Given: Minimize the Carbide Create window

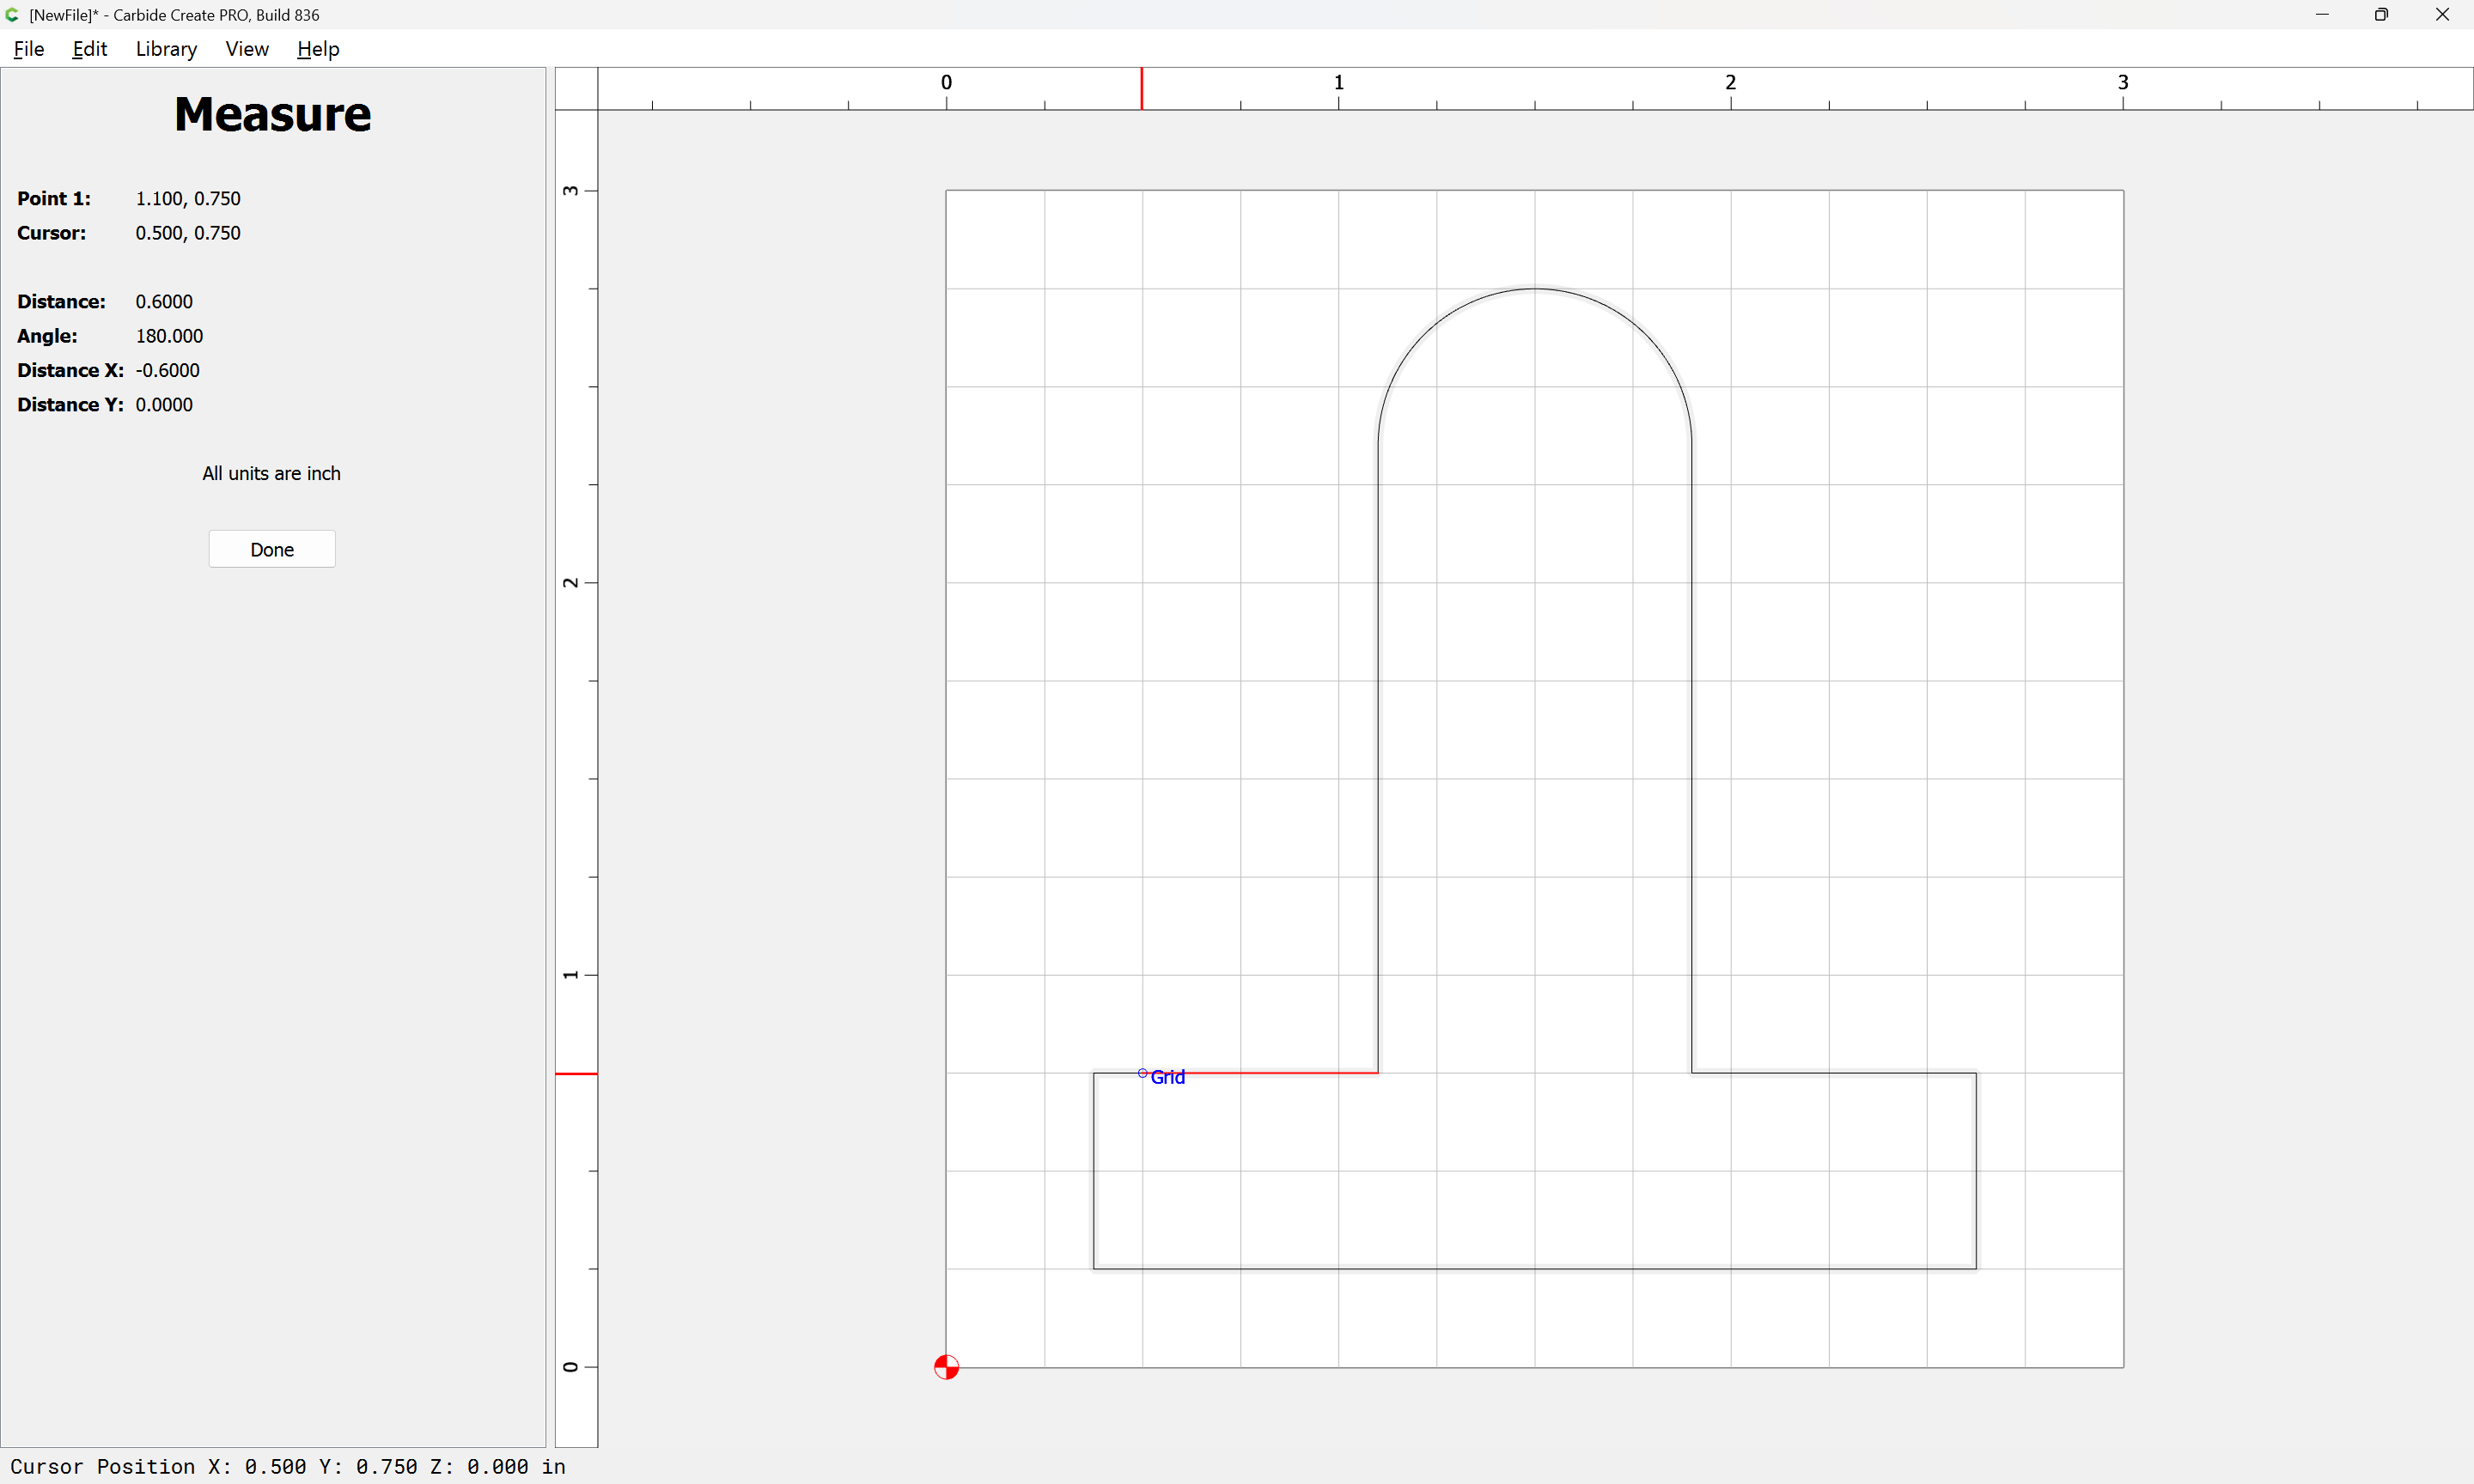Looking at the screenshot, I should click(2322, 15).
